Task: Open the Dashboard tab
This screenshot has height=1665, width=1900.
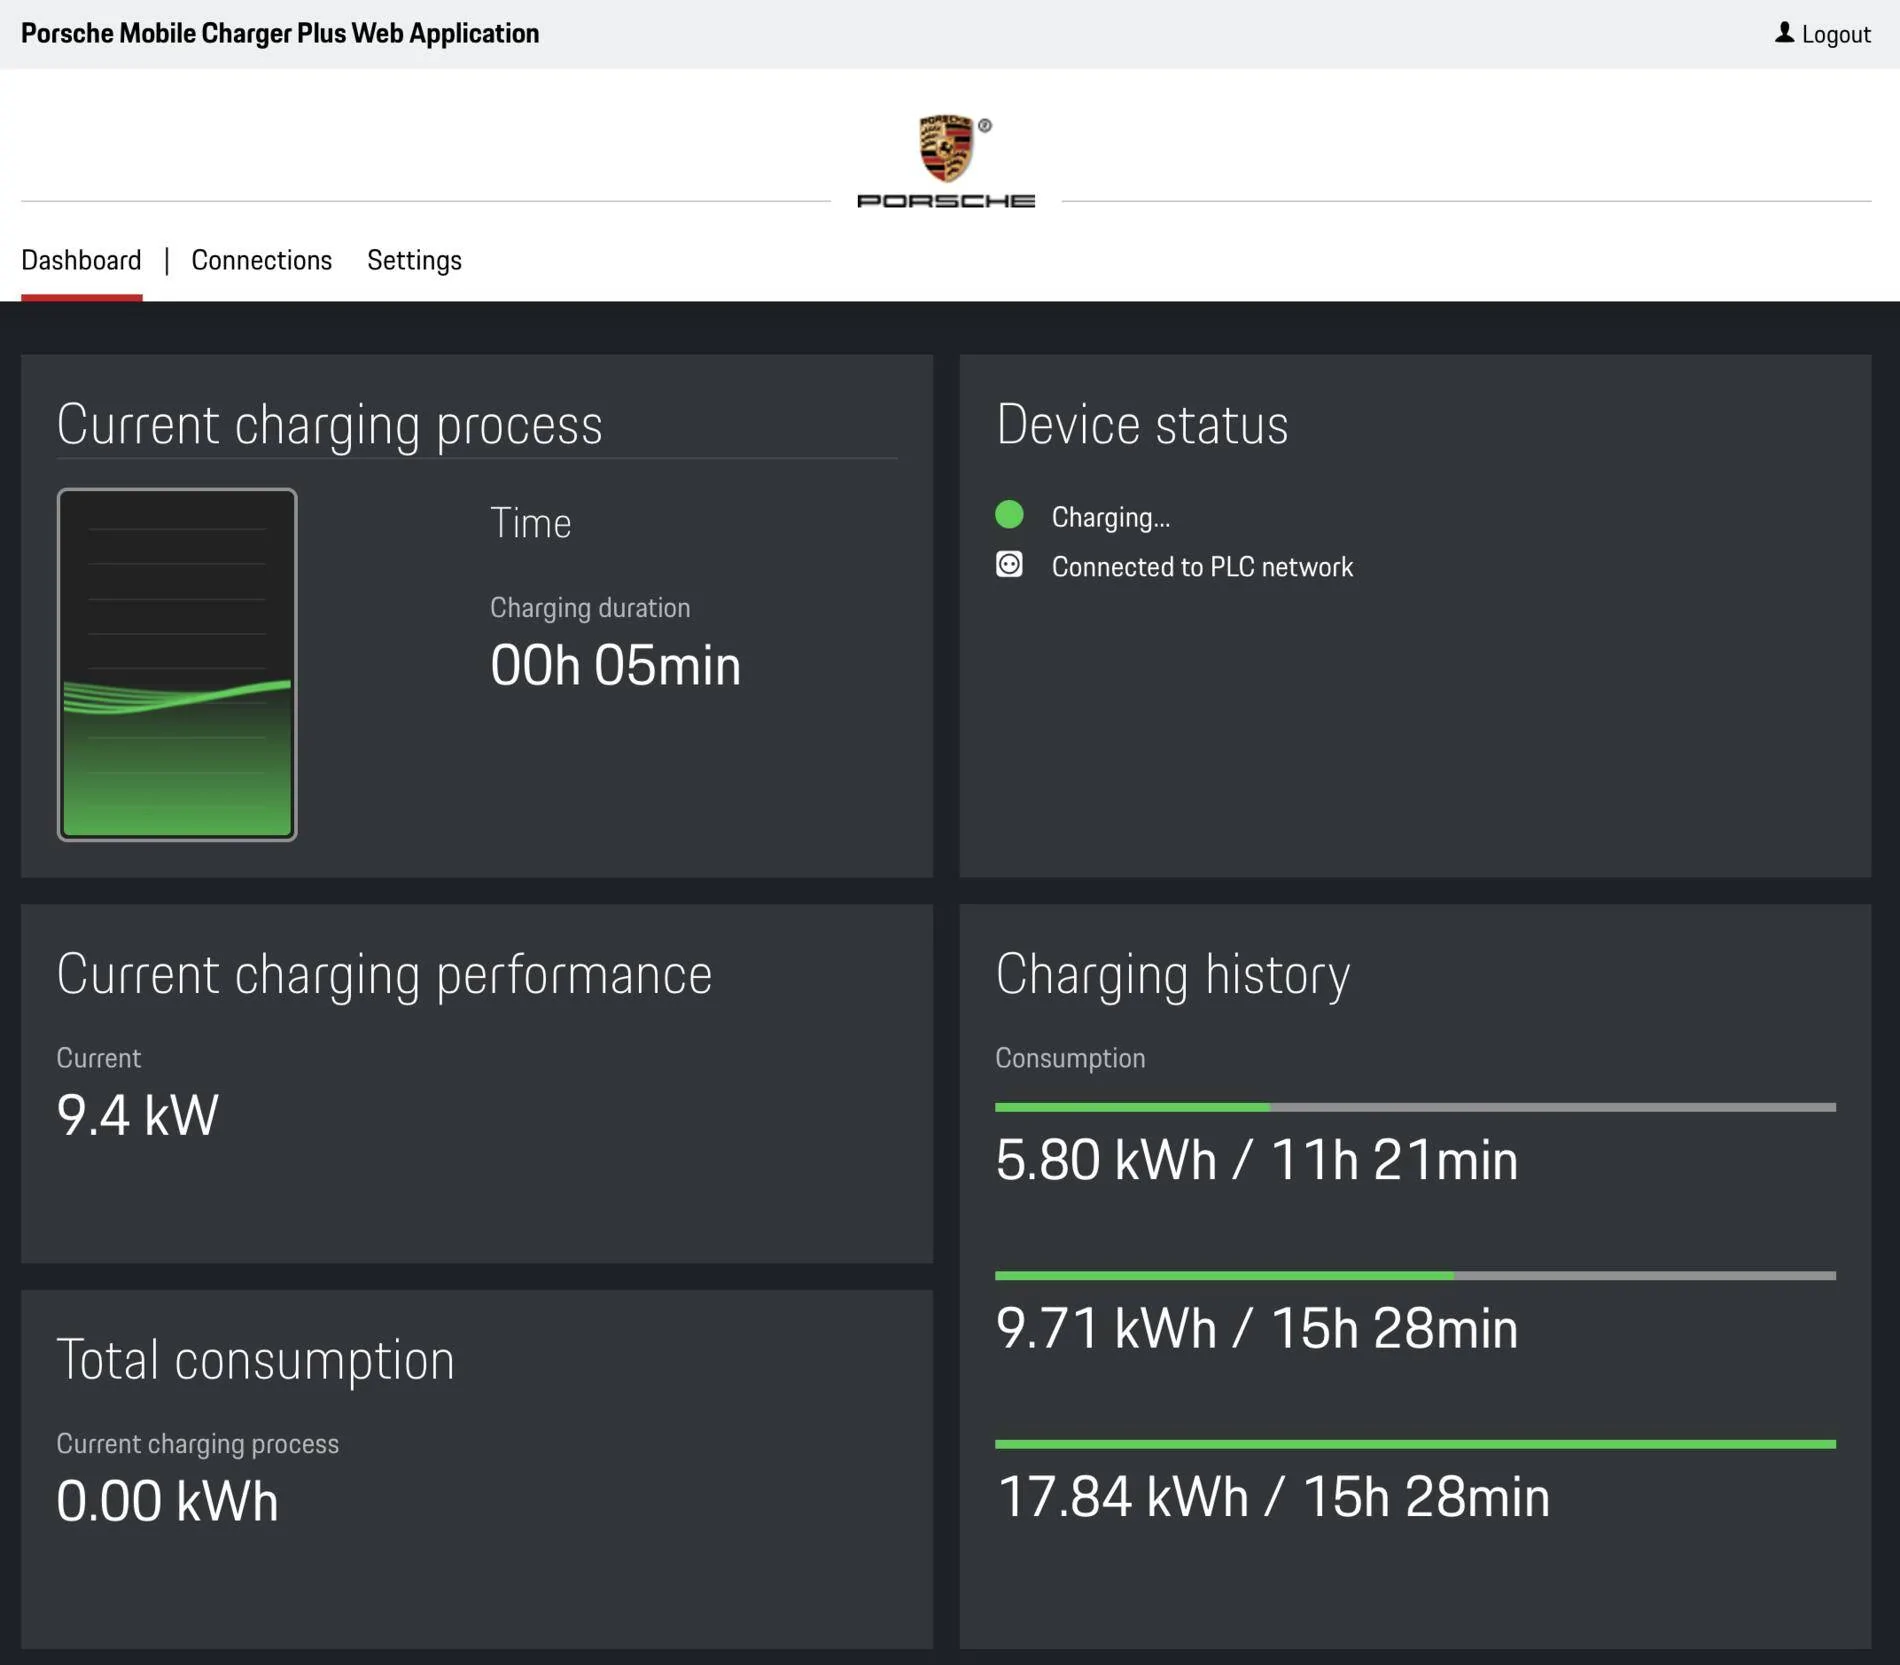Action: click(81, 260)
